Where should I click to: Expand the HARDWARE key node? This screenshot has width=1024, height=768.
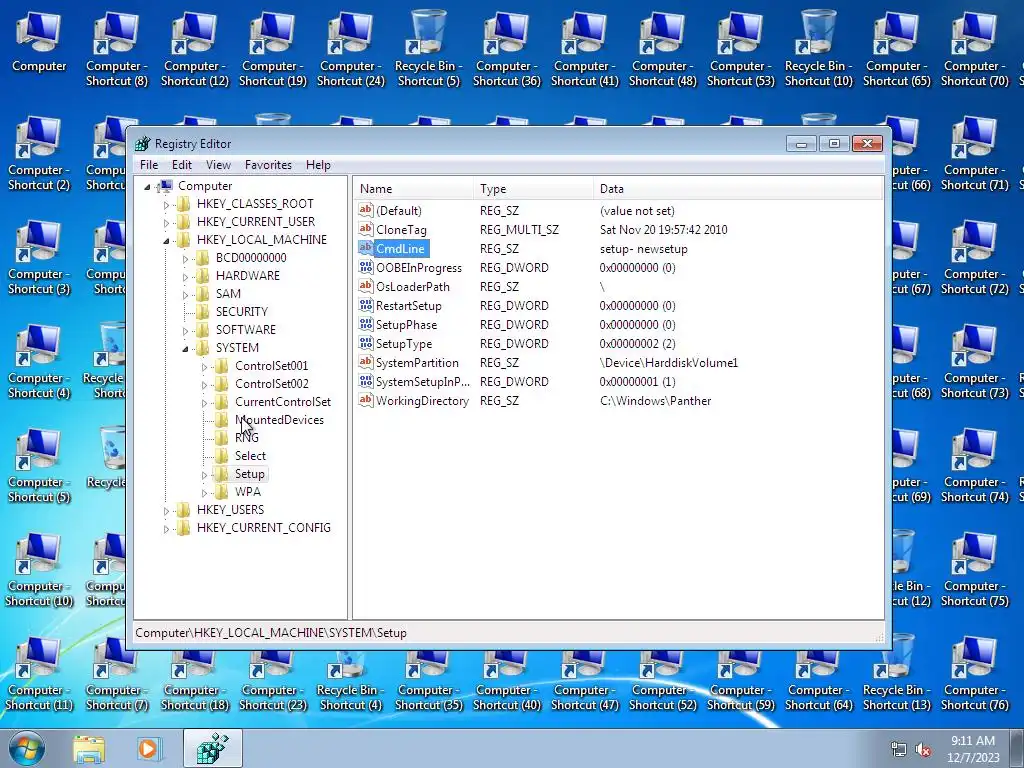click(x=185, y=276)
